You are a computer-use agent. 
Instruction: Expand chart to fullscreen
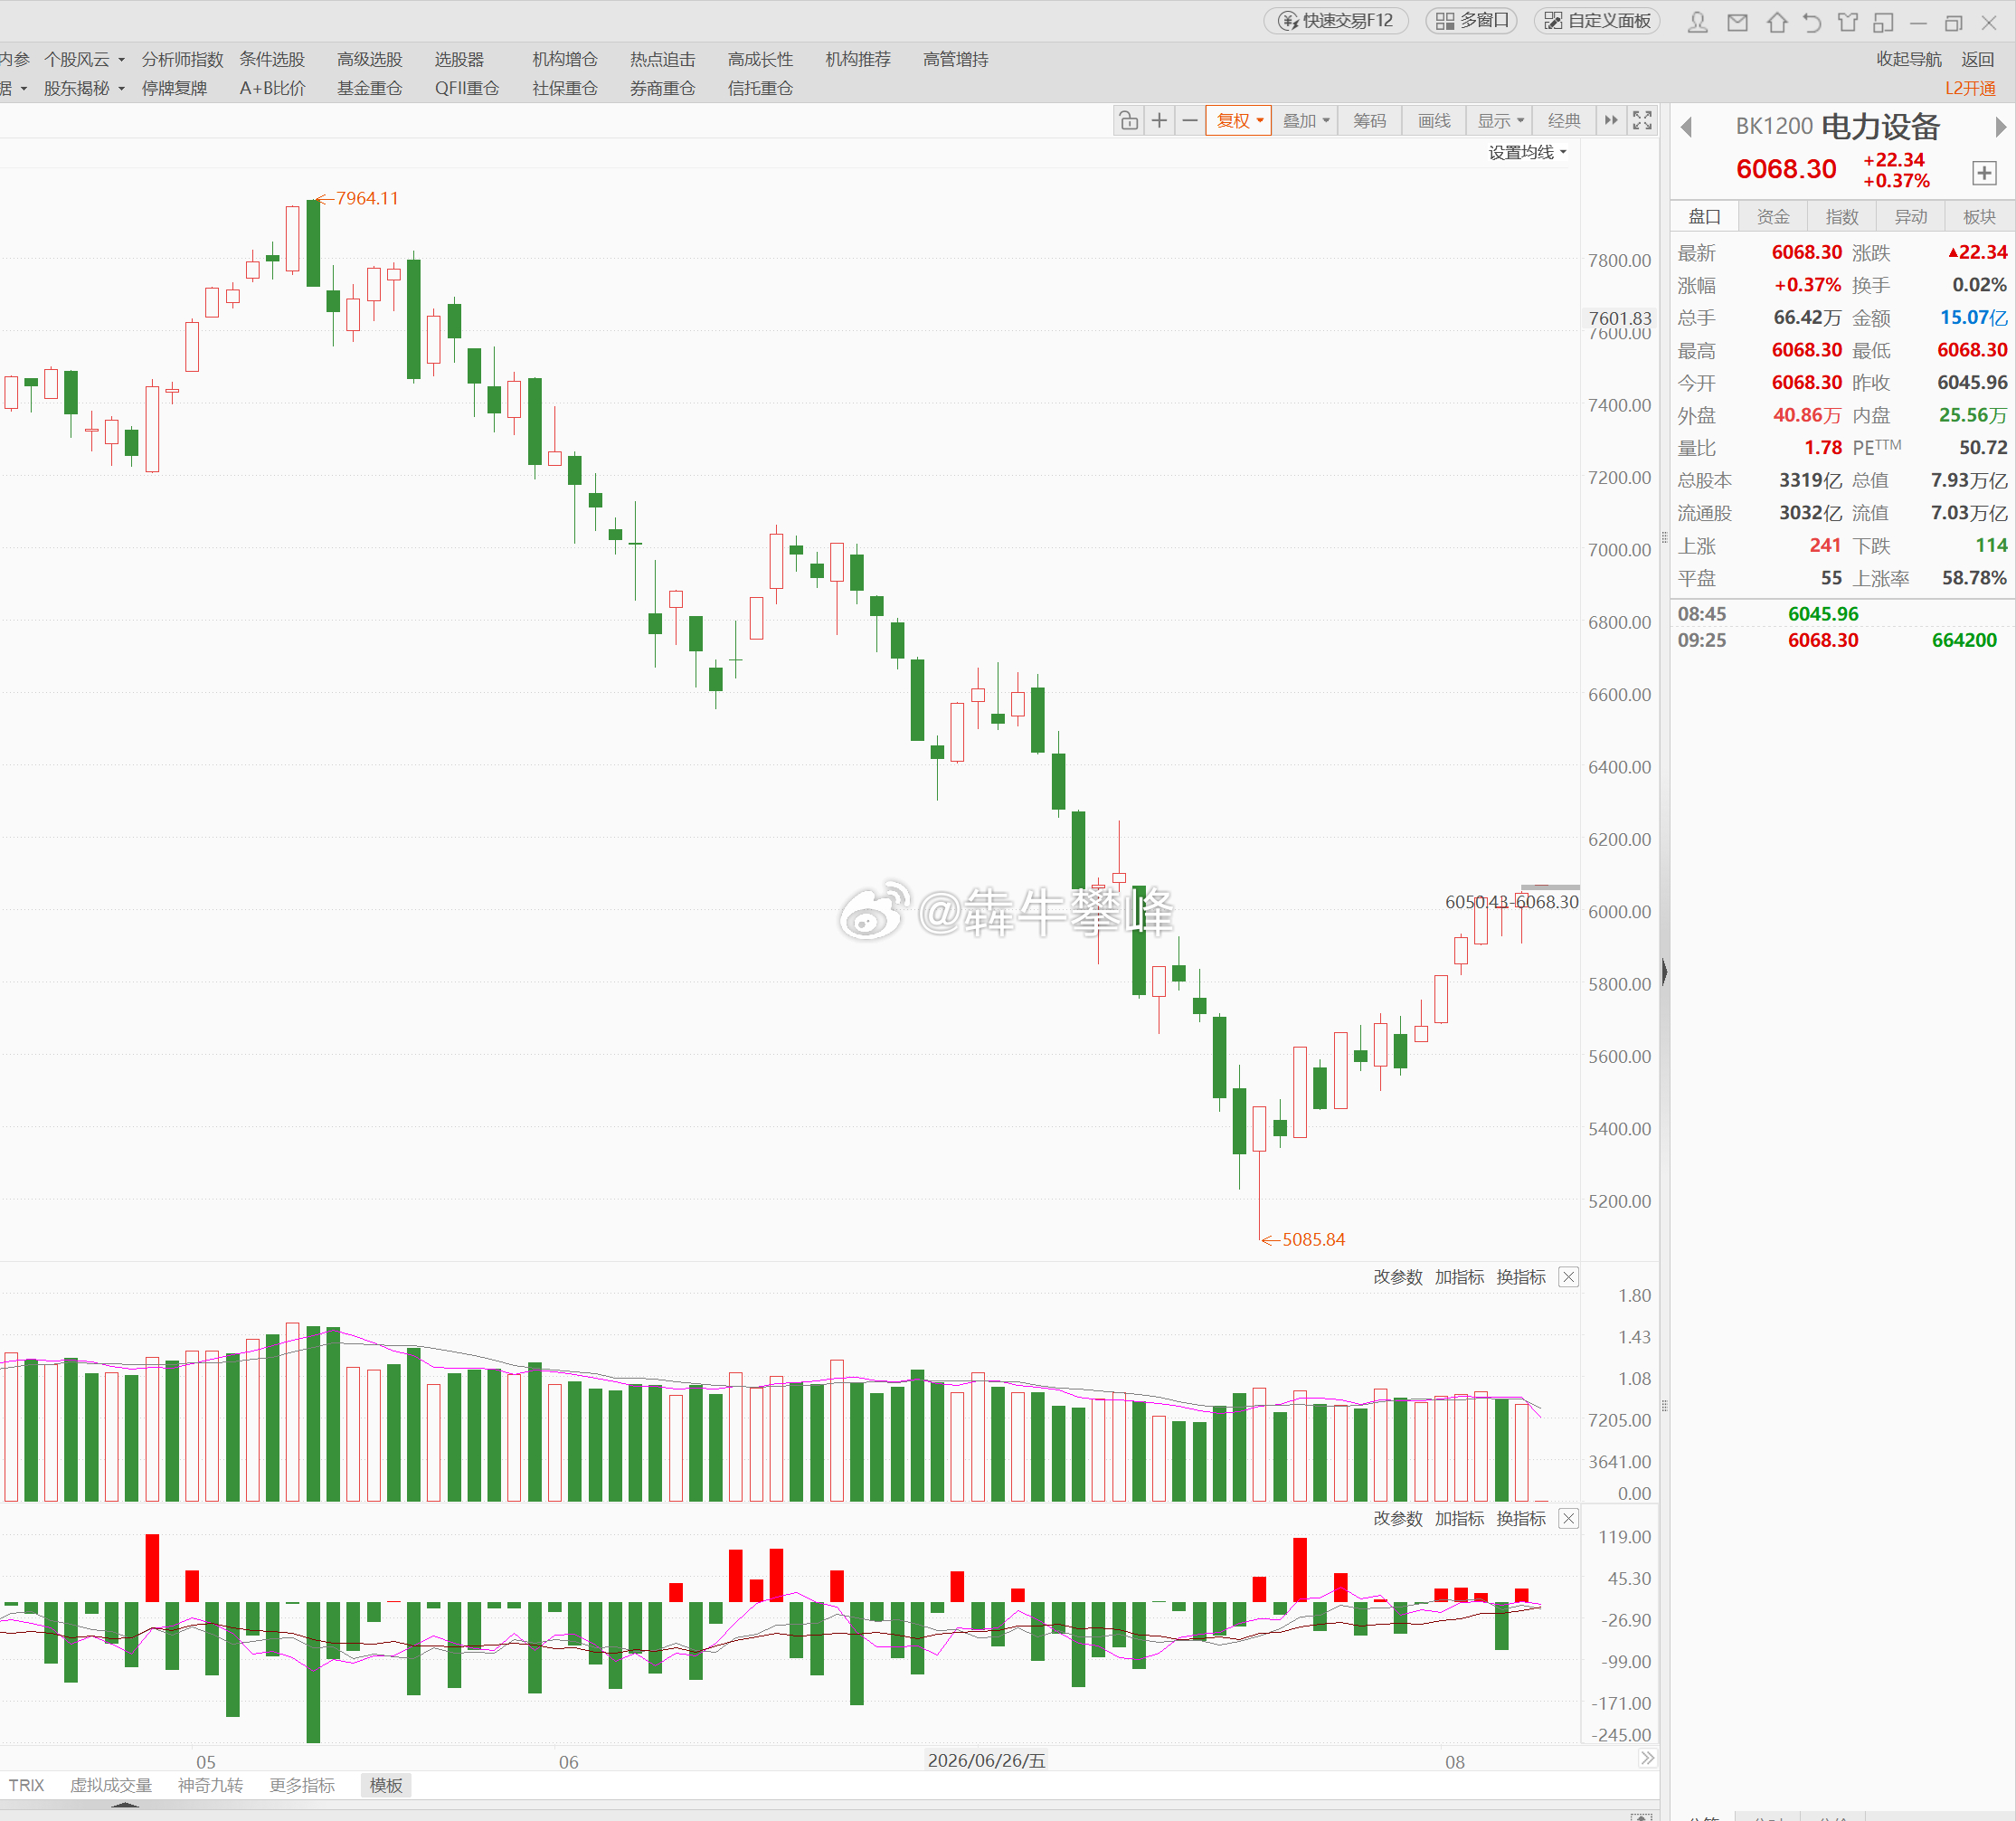tap(1642, 121)
